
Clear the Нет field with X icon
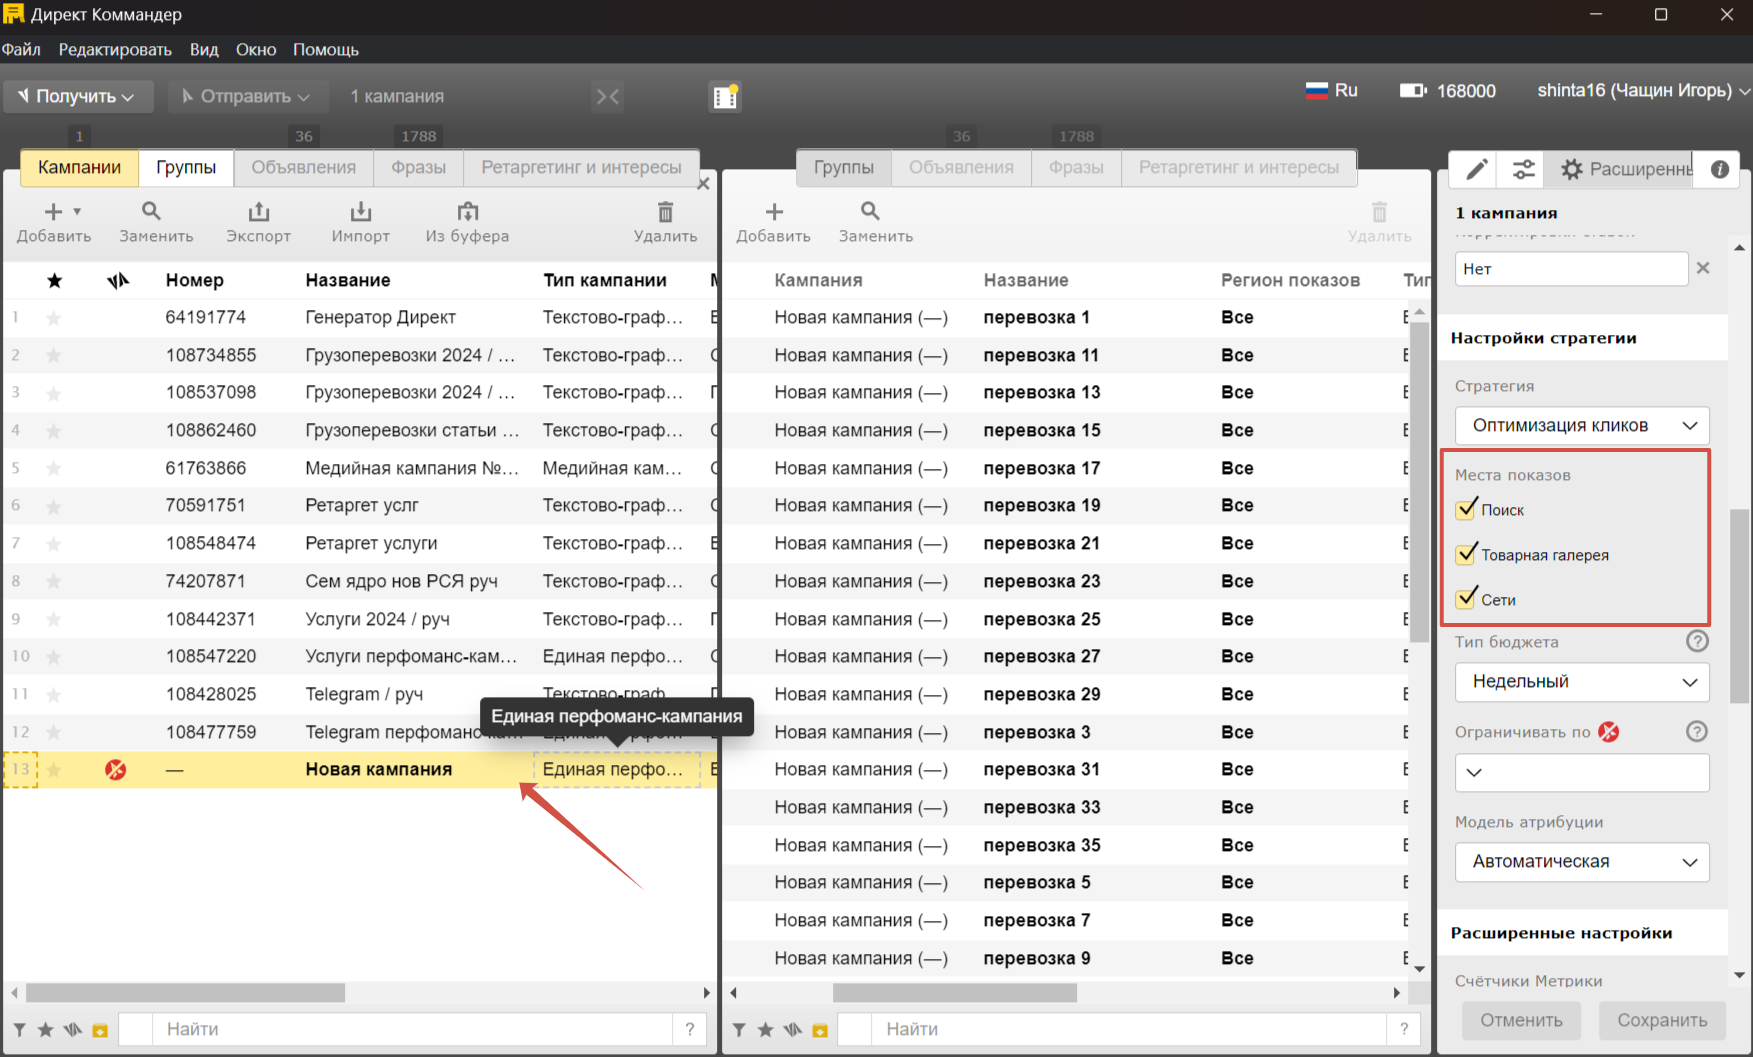click(1703, 268)
